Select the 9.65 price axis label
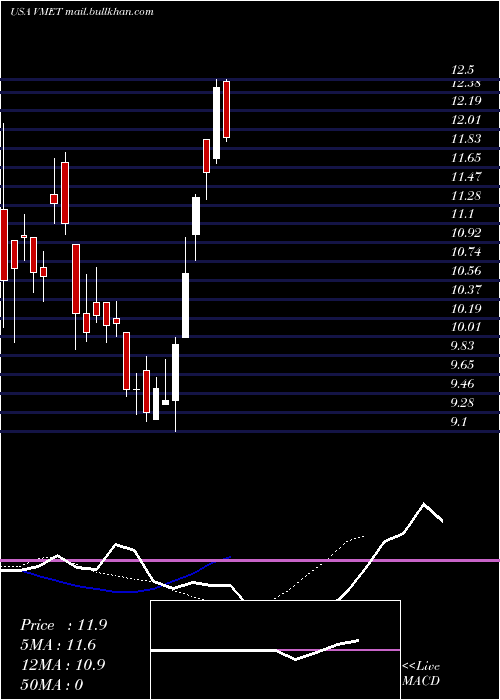500x700 pixels. [x=463, y=365]
